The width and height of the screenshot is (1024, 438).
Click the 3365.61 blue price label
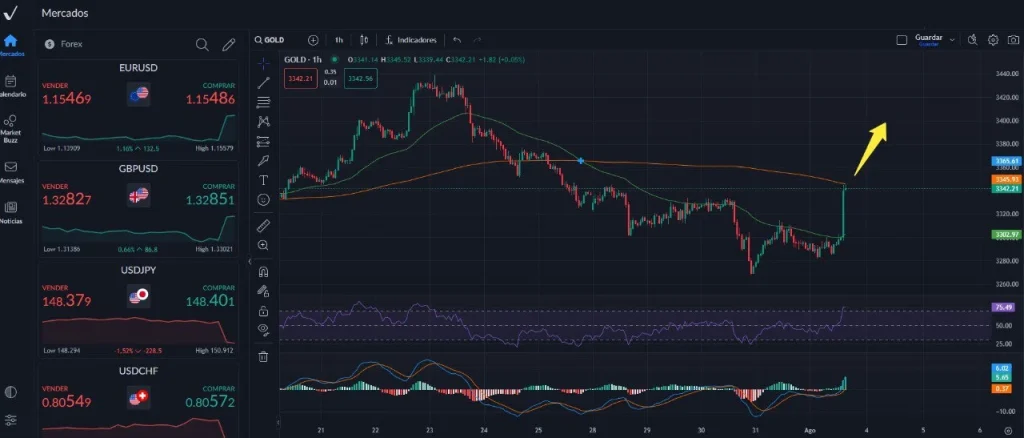pos(1004,161)
